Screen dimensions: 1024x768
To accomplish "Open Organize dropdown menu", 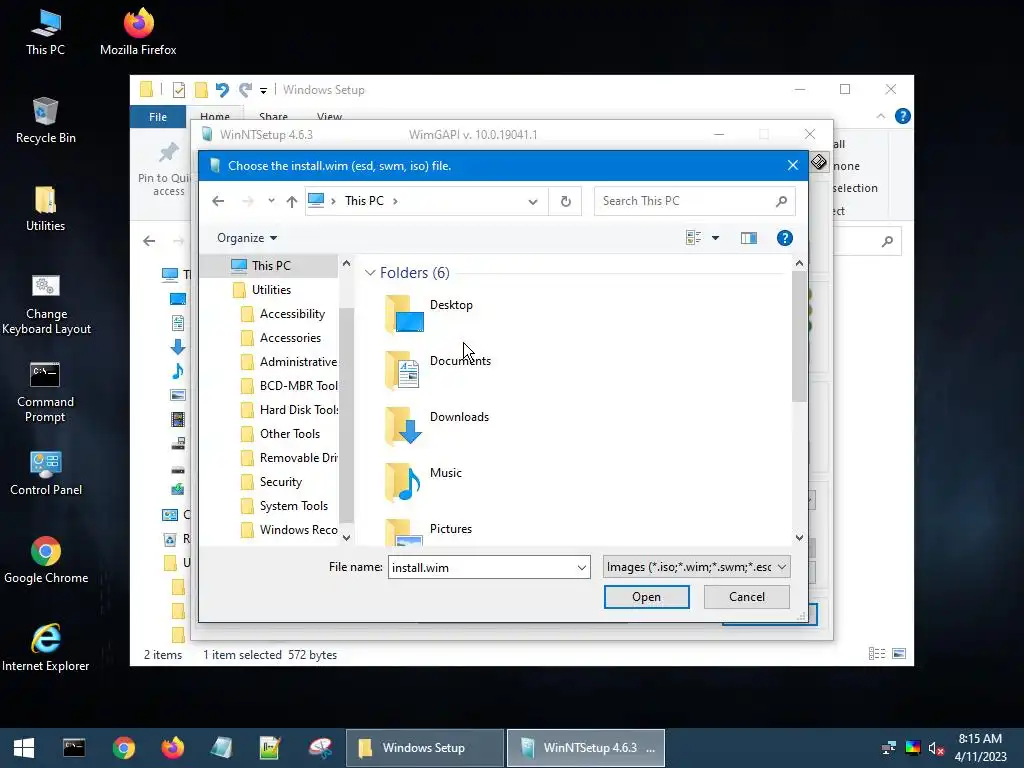I will pos(247,238).
